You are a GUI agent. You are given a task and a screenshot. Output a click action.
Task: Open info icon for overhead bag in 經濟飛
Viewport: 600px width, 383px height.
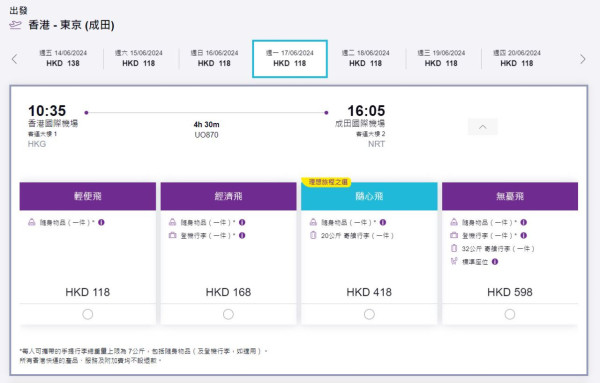(242, 235)
